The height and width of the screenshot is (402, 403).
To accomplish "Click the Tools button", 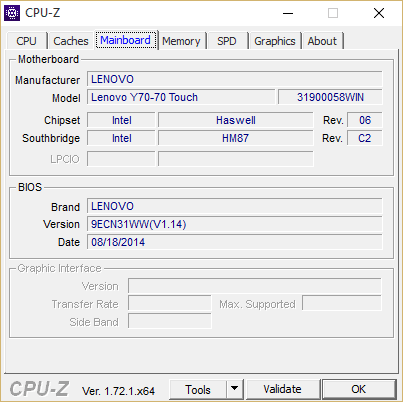I will [198, 389].
